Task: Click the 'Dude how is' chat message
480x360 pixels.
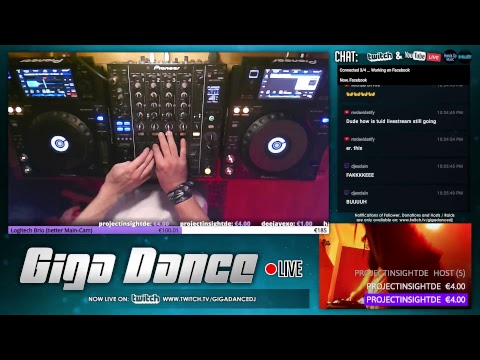Action: tap(391, 121)
